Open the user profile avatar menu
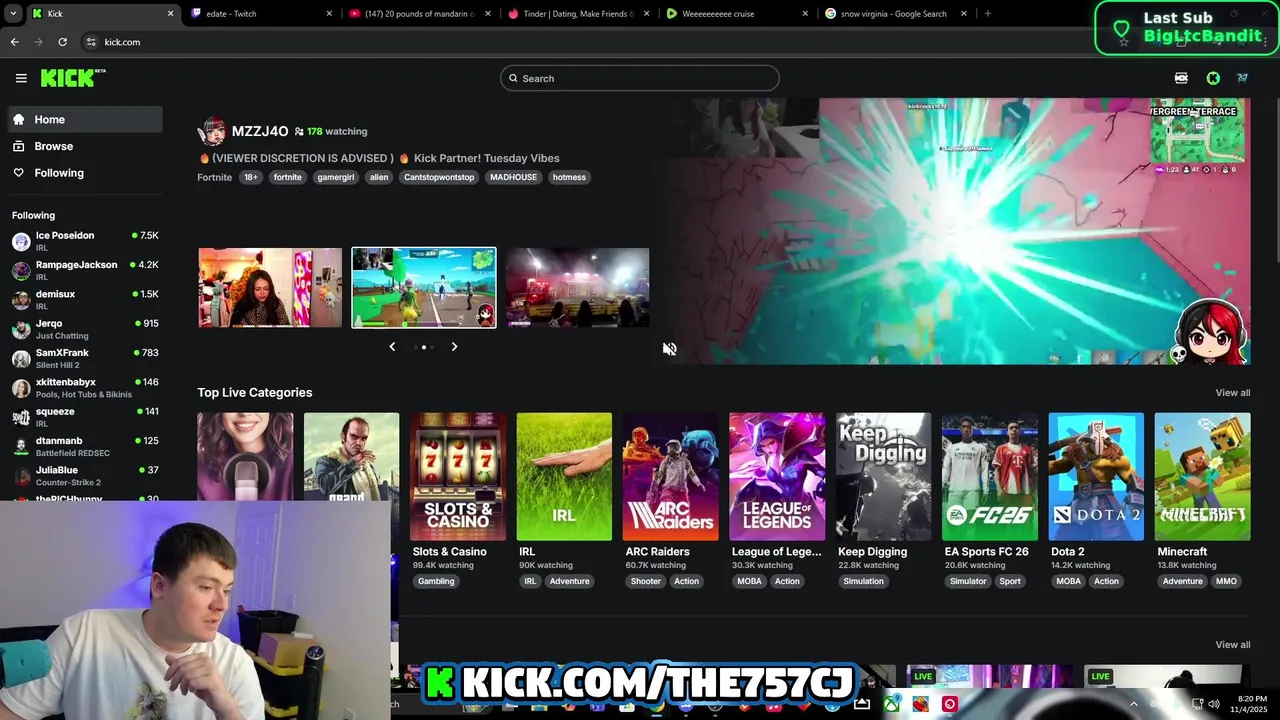1280x720 pixels. tap(1242, 78)
